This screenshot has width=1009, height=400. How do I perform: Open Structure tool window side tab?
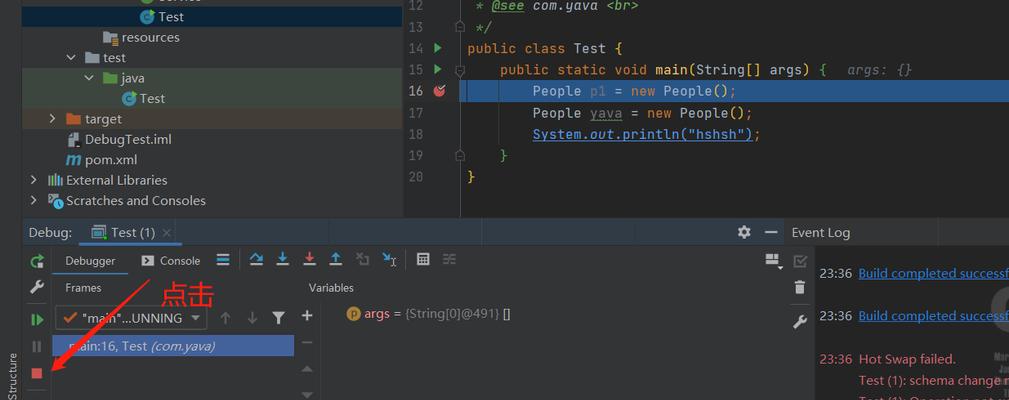pyautogui.click(x=12, y=376)
